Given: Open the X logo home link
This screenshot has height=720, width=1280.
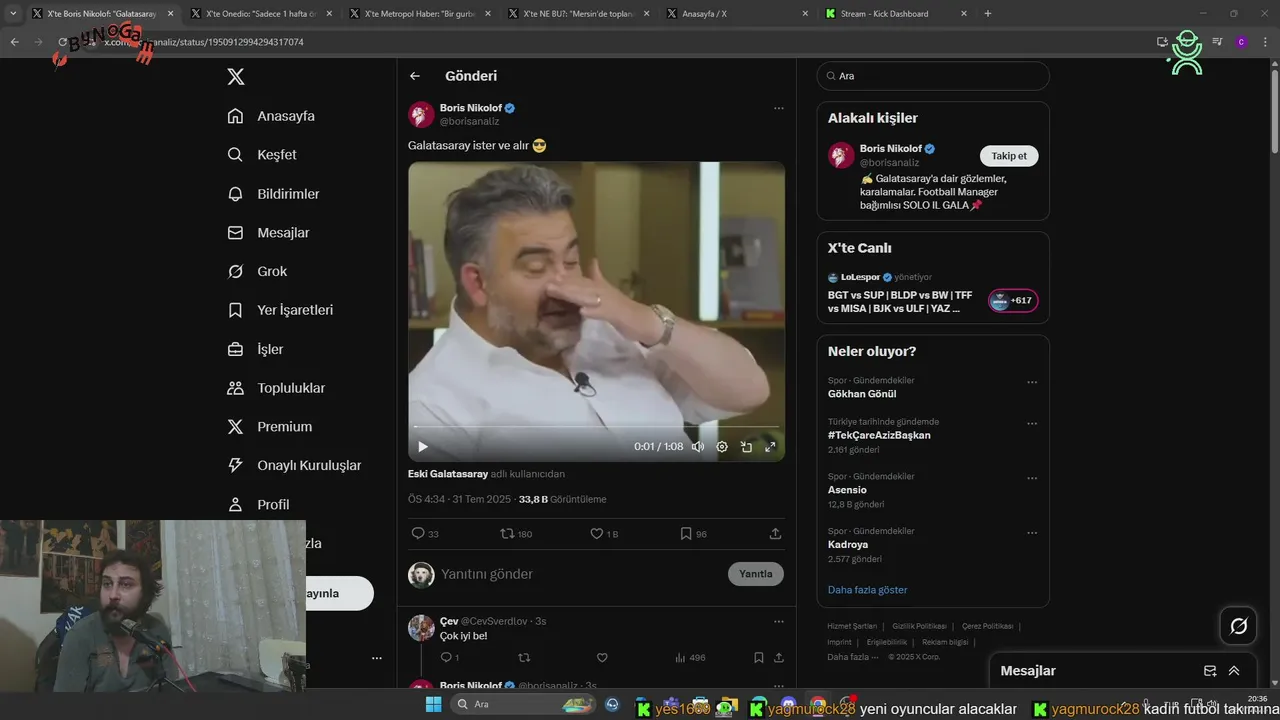Looking at the screenshot, I should tap(235, 77).
